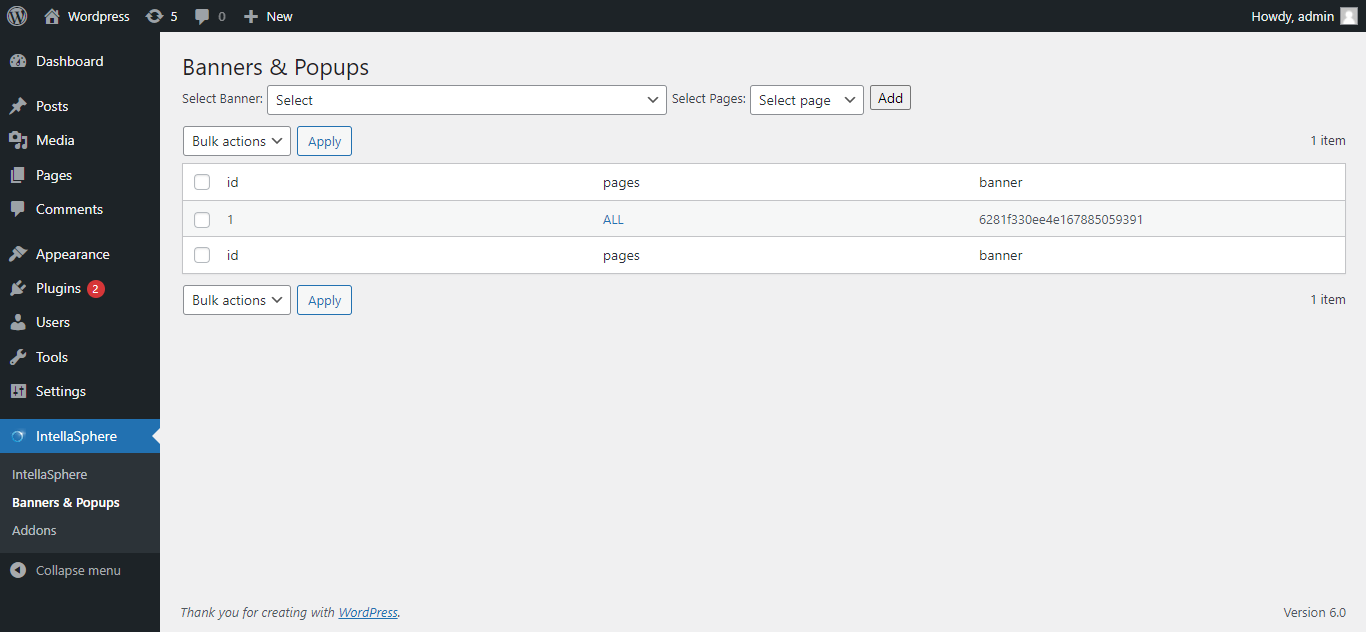Toggle the select-all checkbox in table header

coord(202,182)
